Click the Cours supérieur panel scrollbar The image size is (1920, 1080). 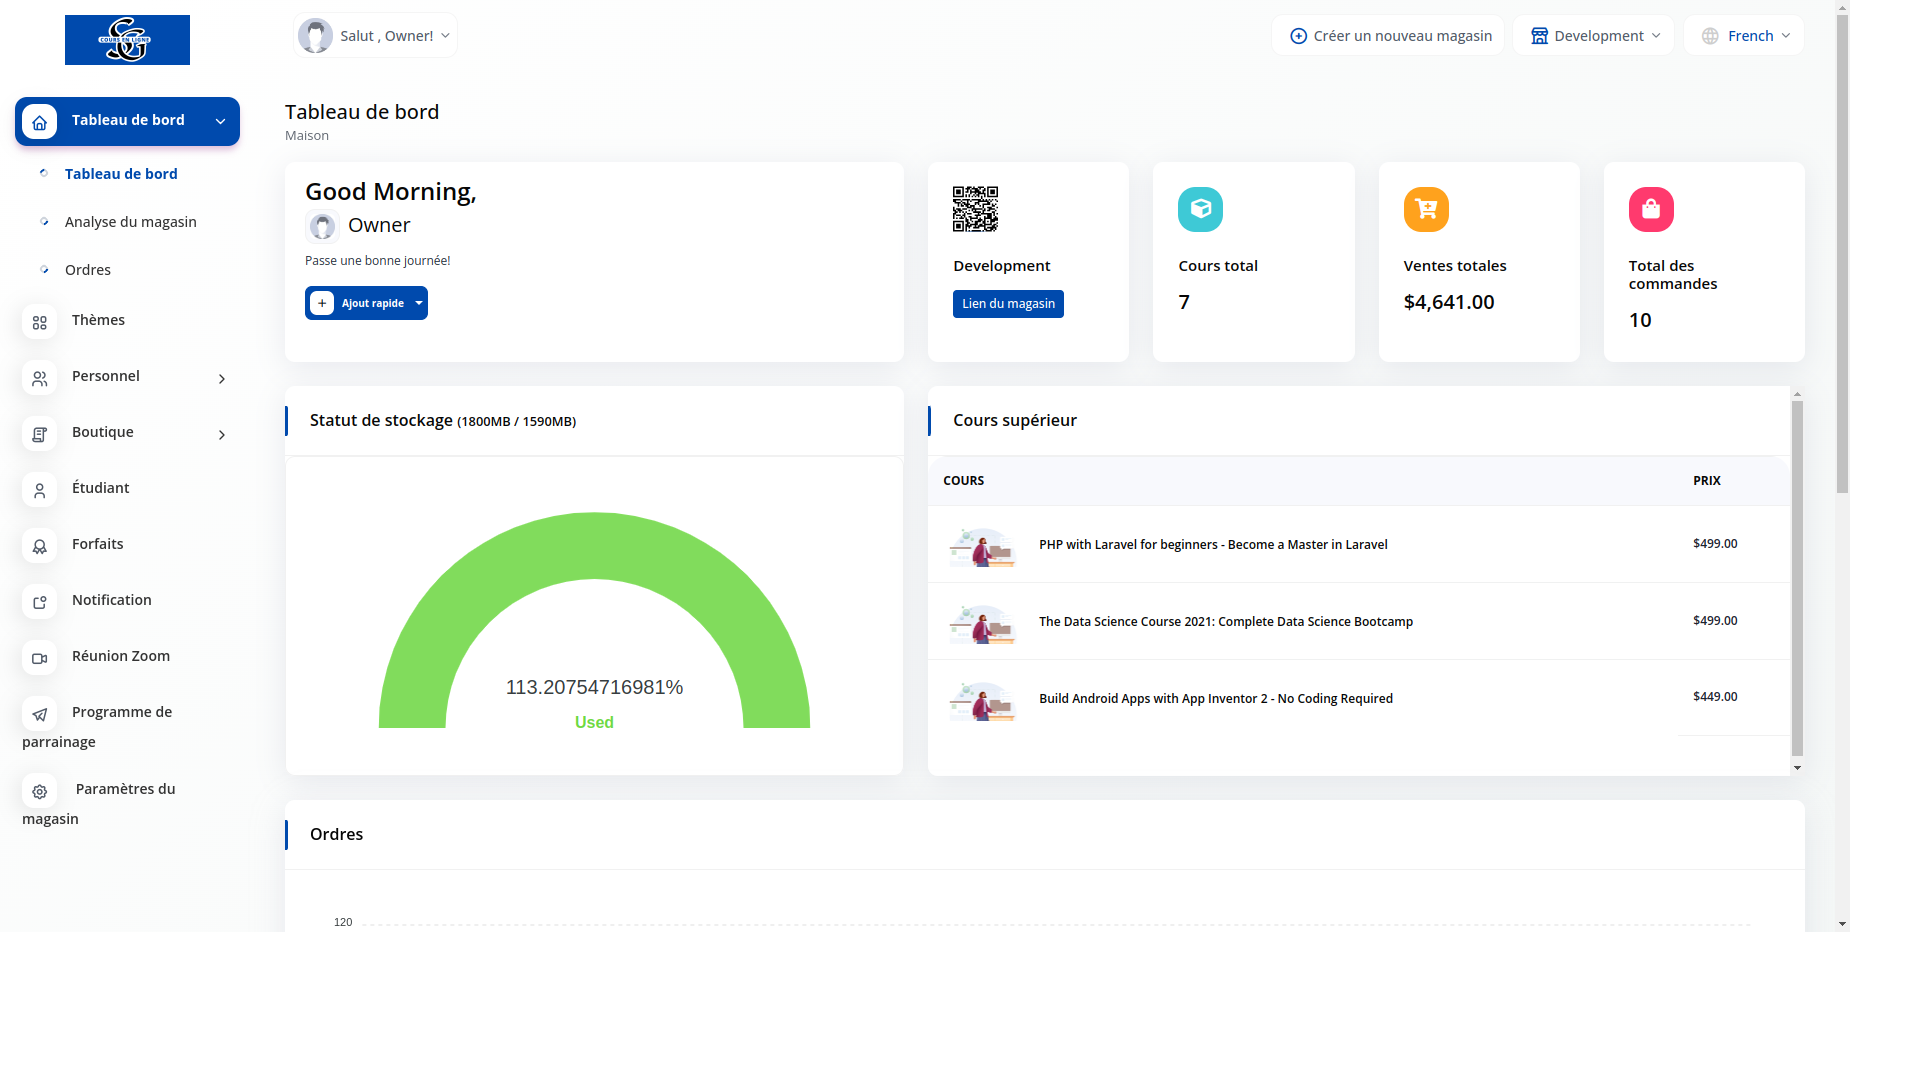pos(1797,578)
